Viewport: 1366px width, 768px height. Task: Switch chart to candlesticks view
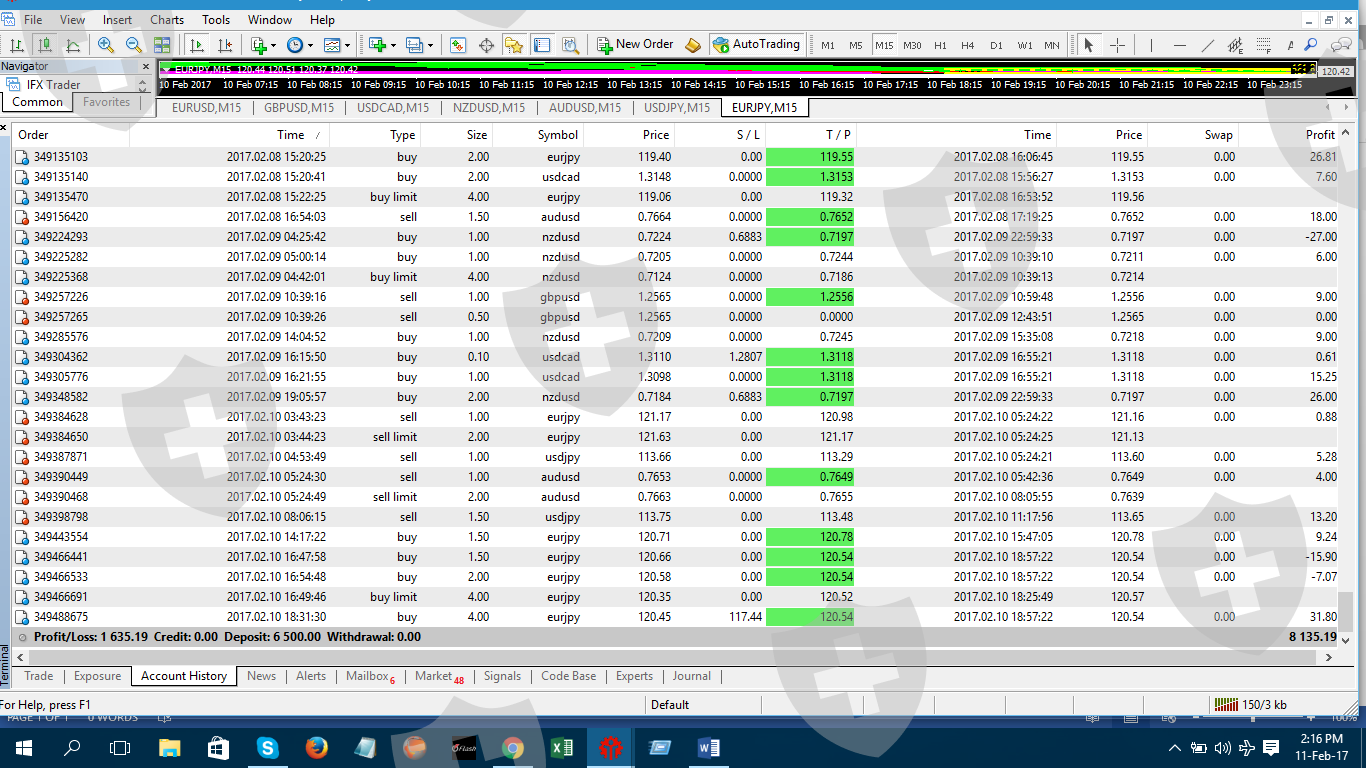tap(45, 45)
